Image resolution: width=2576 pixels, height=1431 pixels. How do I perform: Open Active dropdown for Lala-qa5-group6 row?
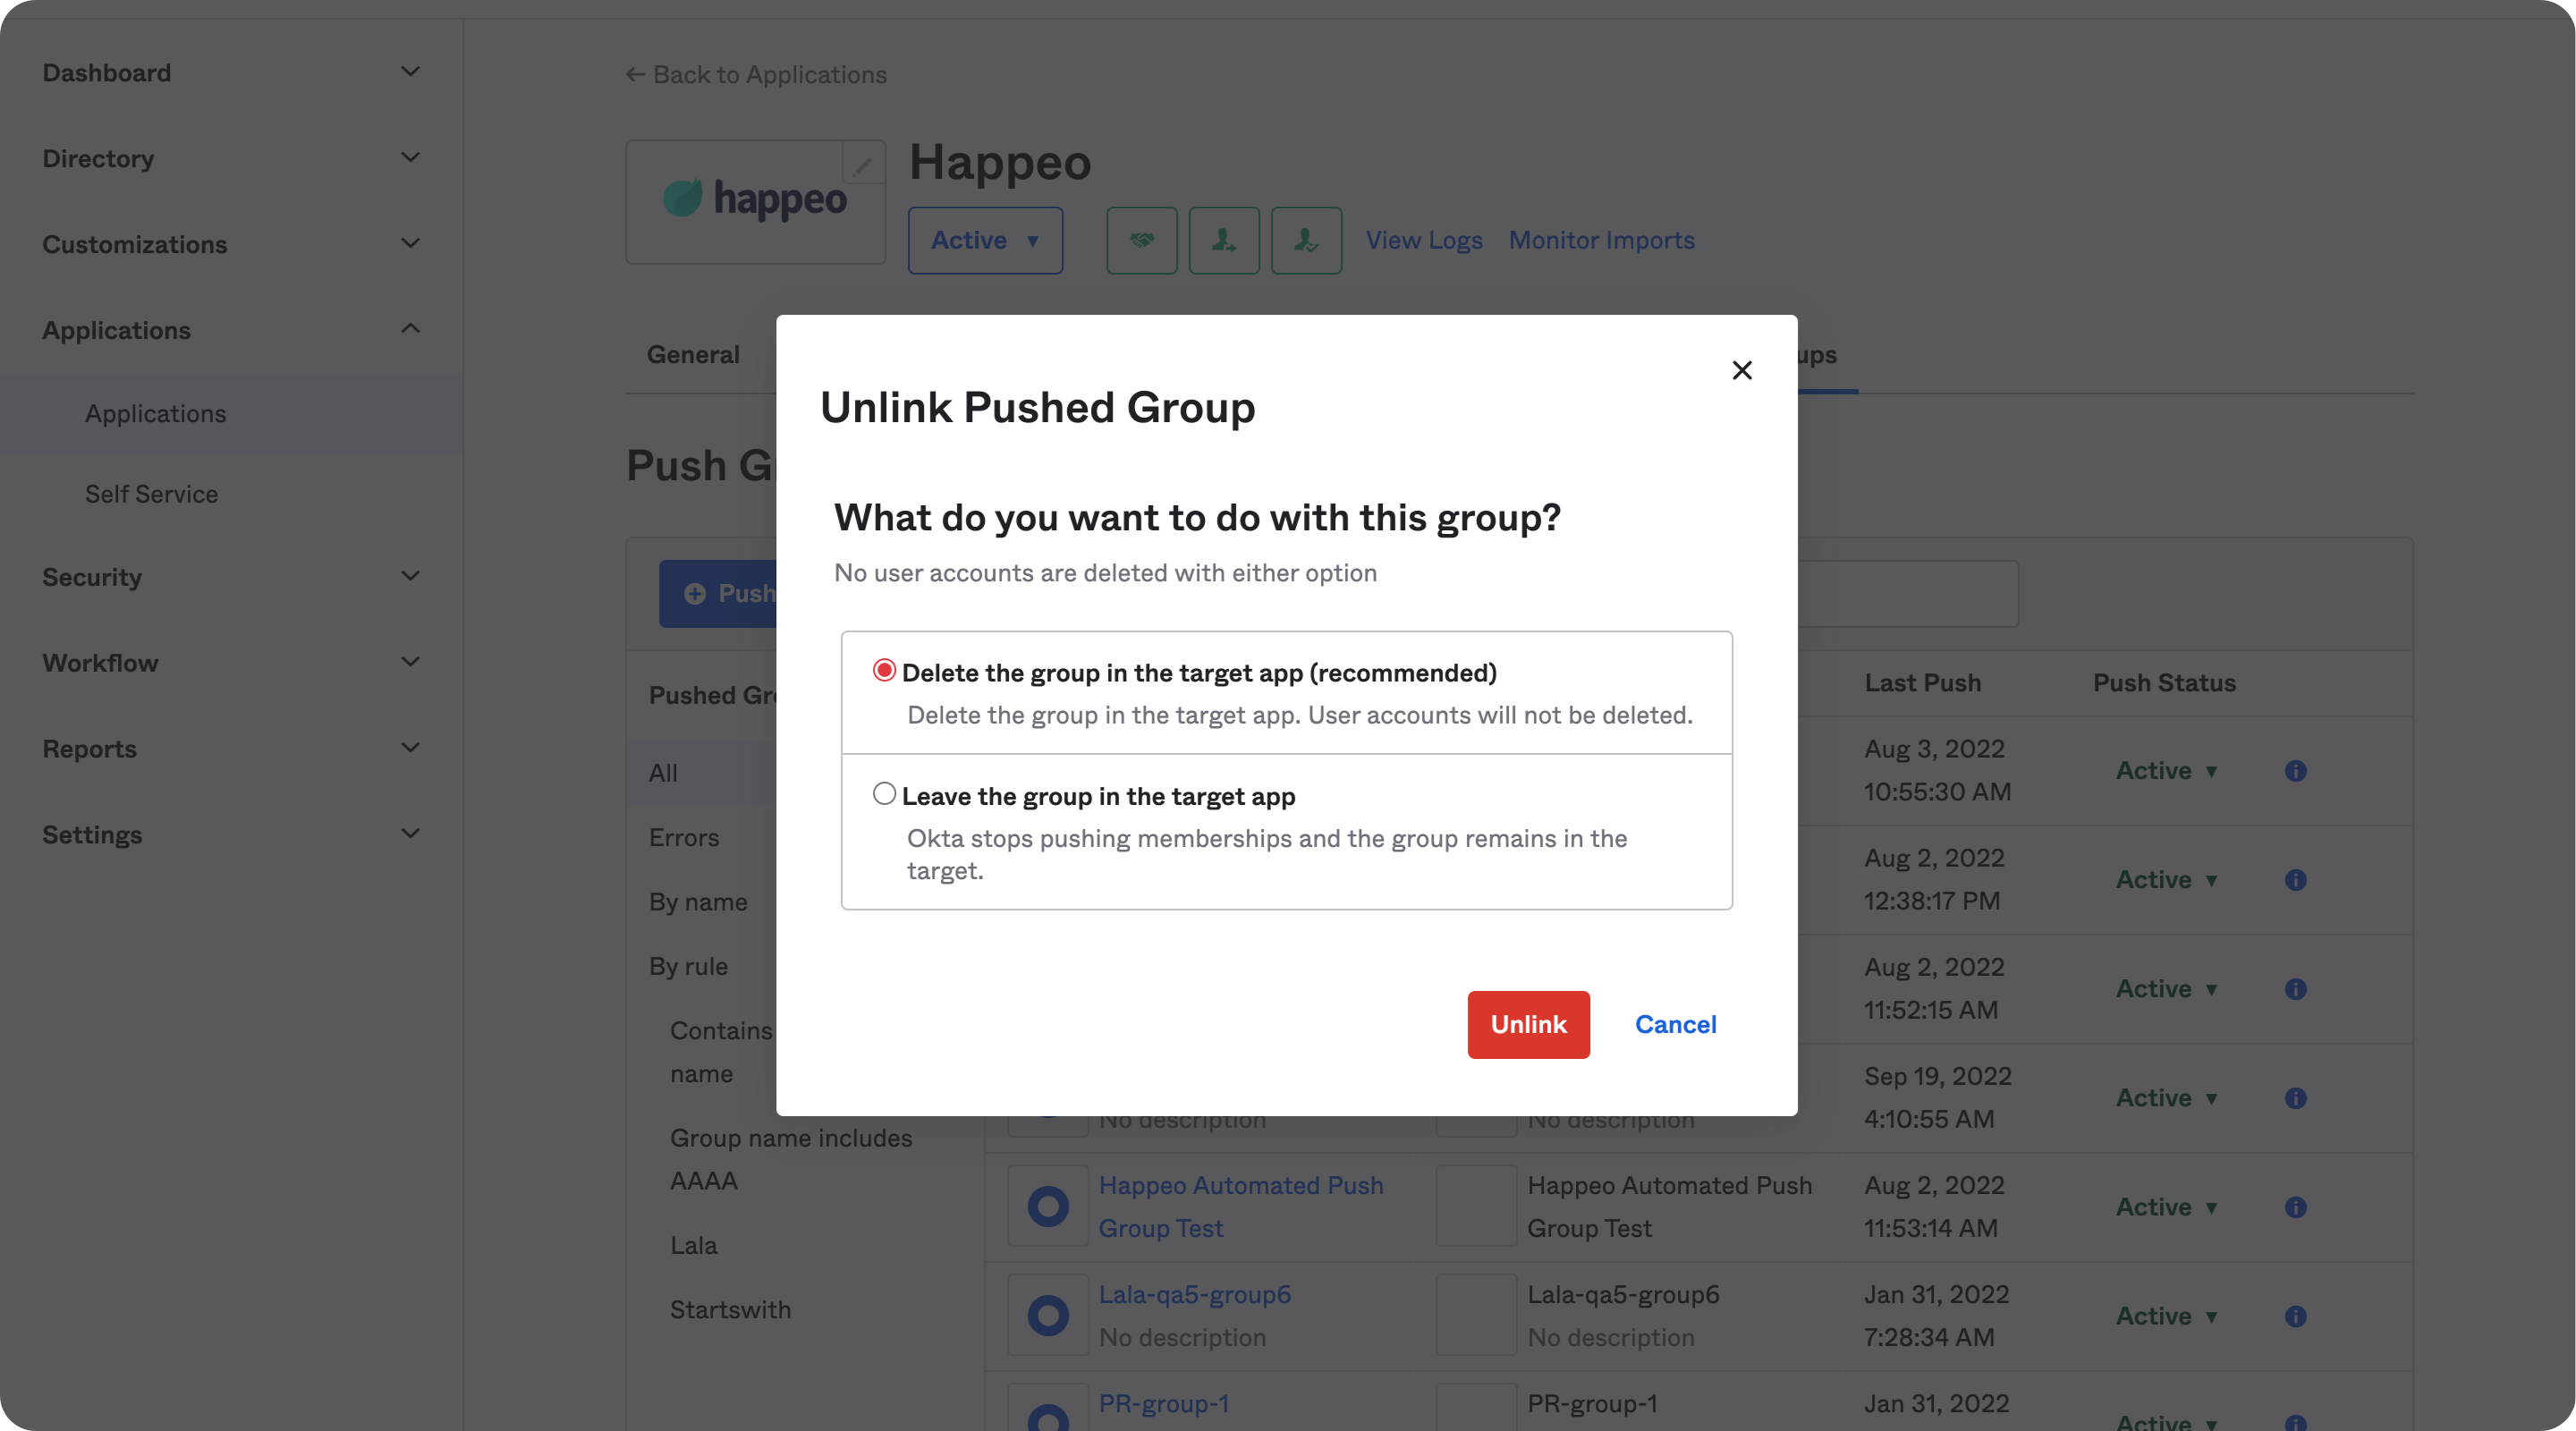click(x=2167, y=1316)
